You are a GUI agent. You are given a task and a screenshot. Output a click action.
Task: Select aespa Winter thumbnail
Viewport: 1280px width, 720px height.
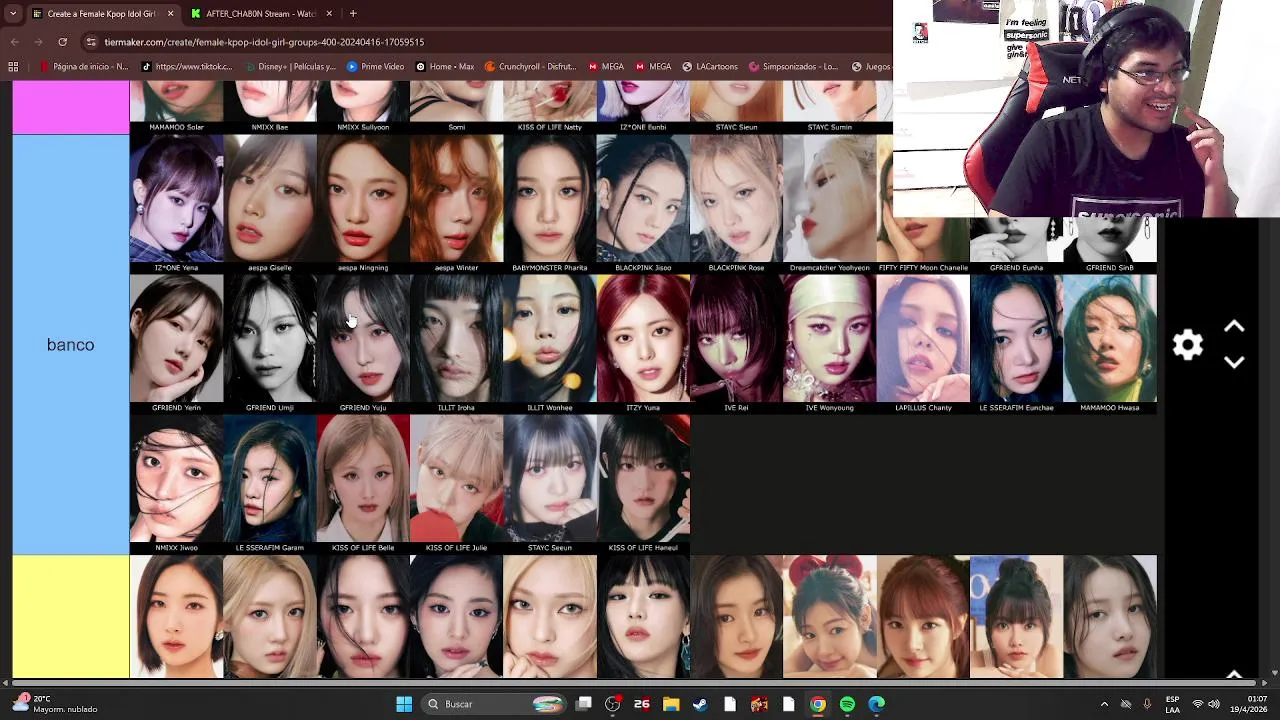coord(456,204)
